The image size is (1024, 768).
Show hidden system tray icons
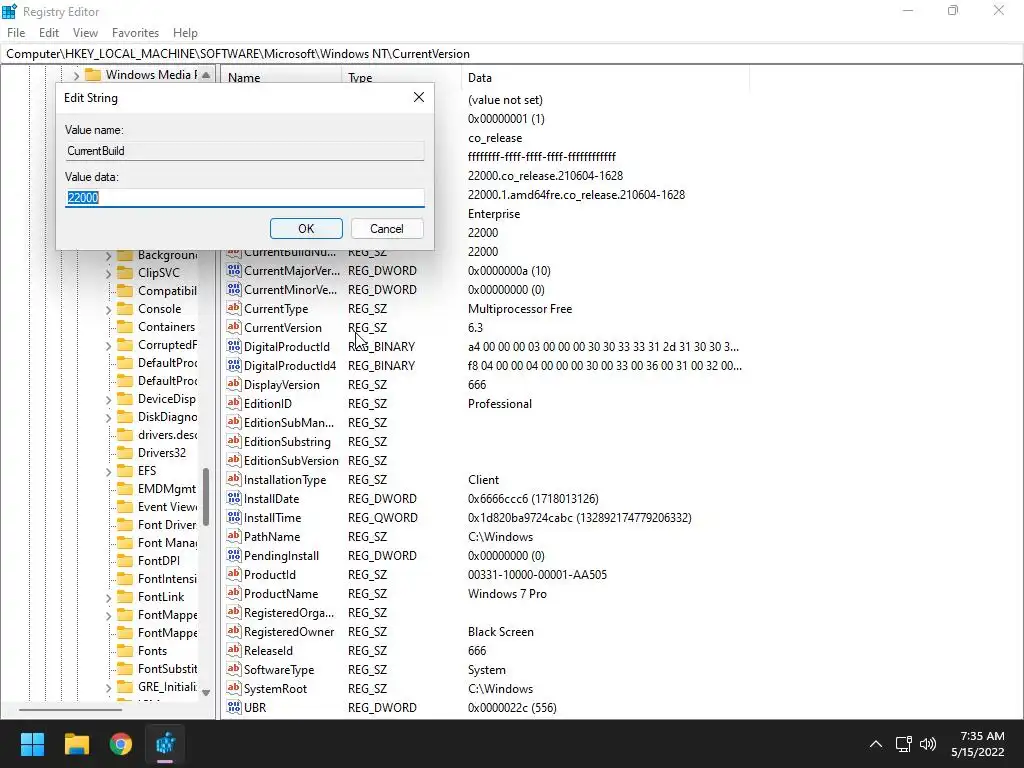pos(876,744)
